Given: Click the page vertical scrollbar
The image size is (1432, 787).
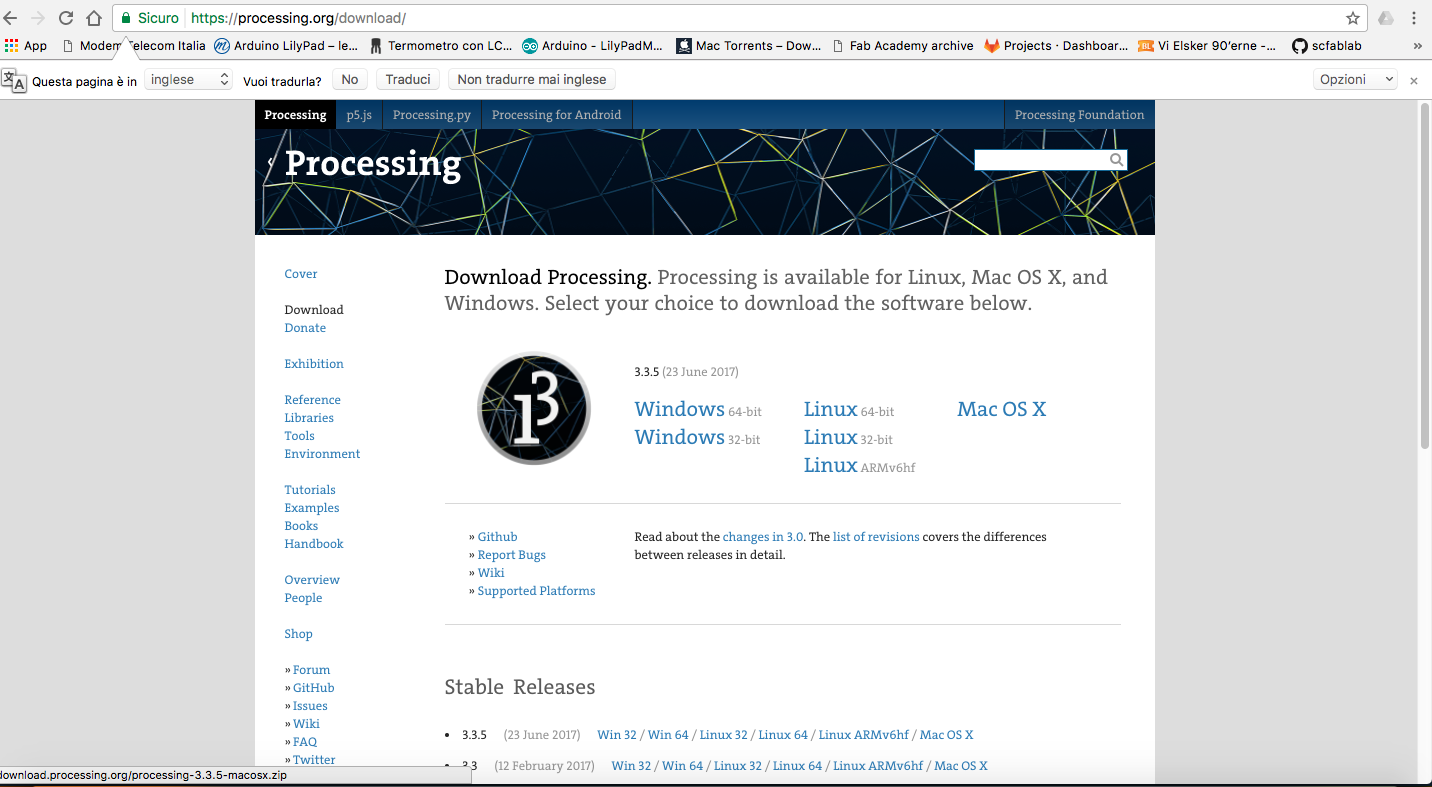Looking at the screenshot, I should (x=1425, y=275).
